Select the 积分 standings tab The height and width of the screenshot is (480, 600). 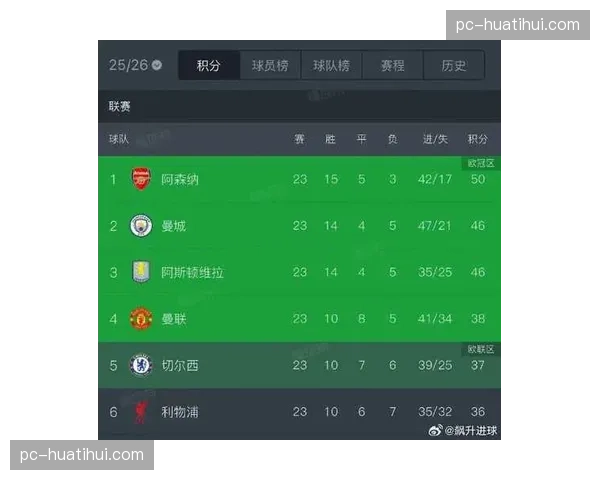click(x=209, y=66)
